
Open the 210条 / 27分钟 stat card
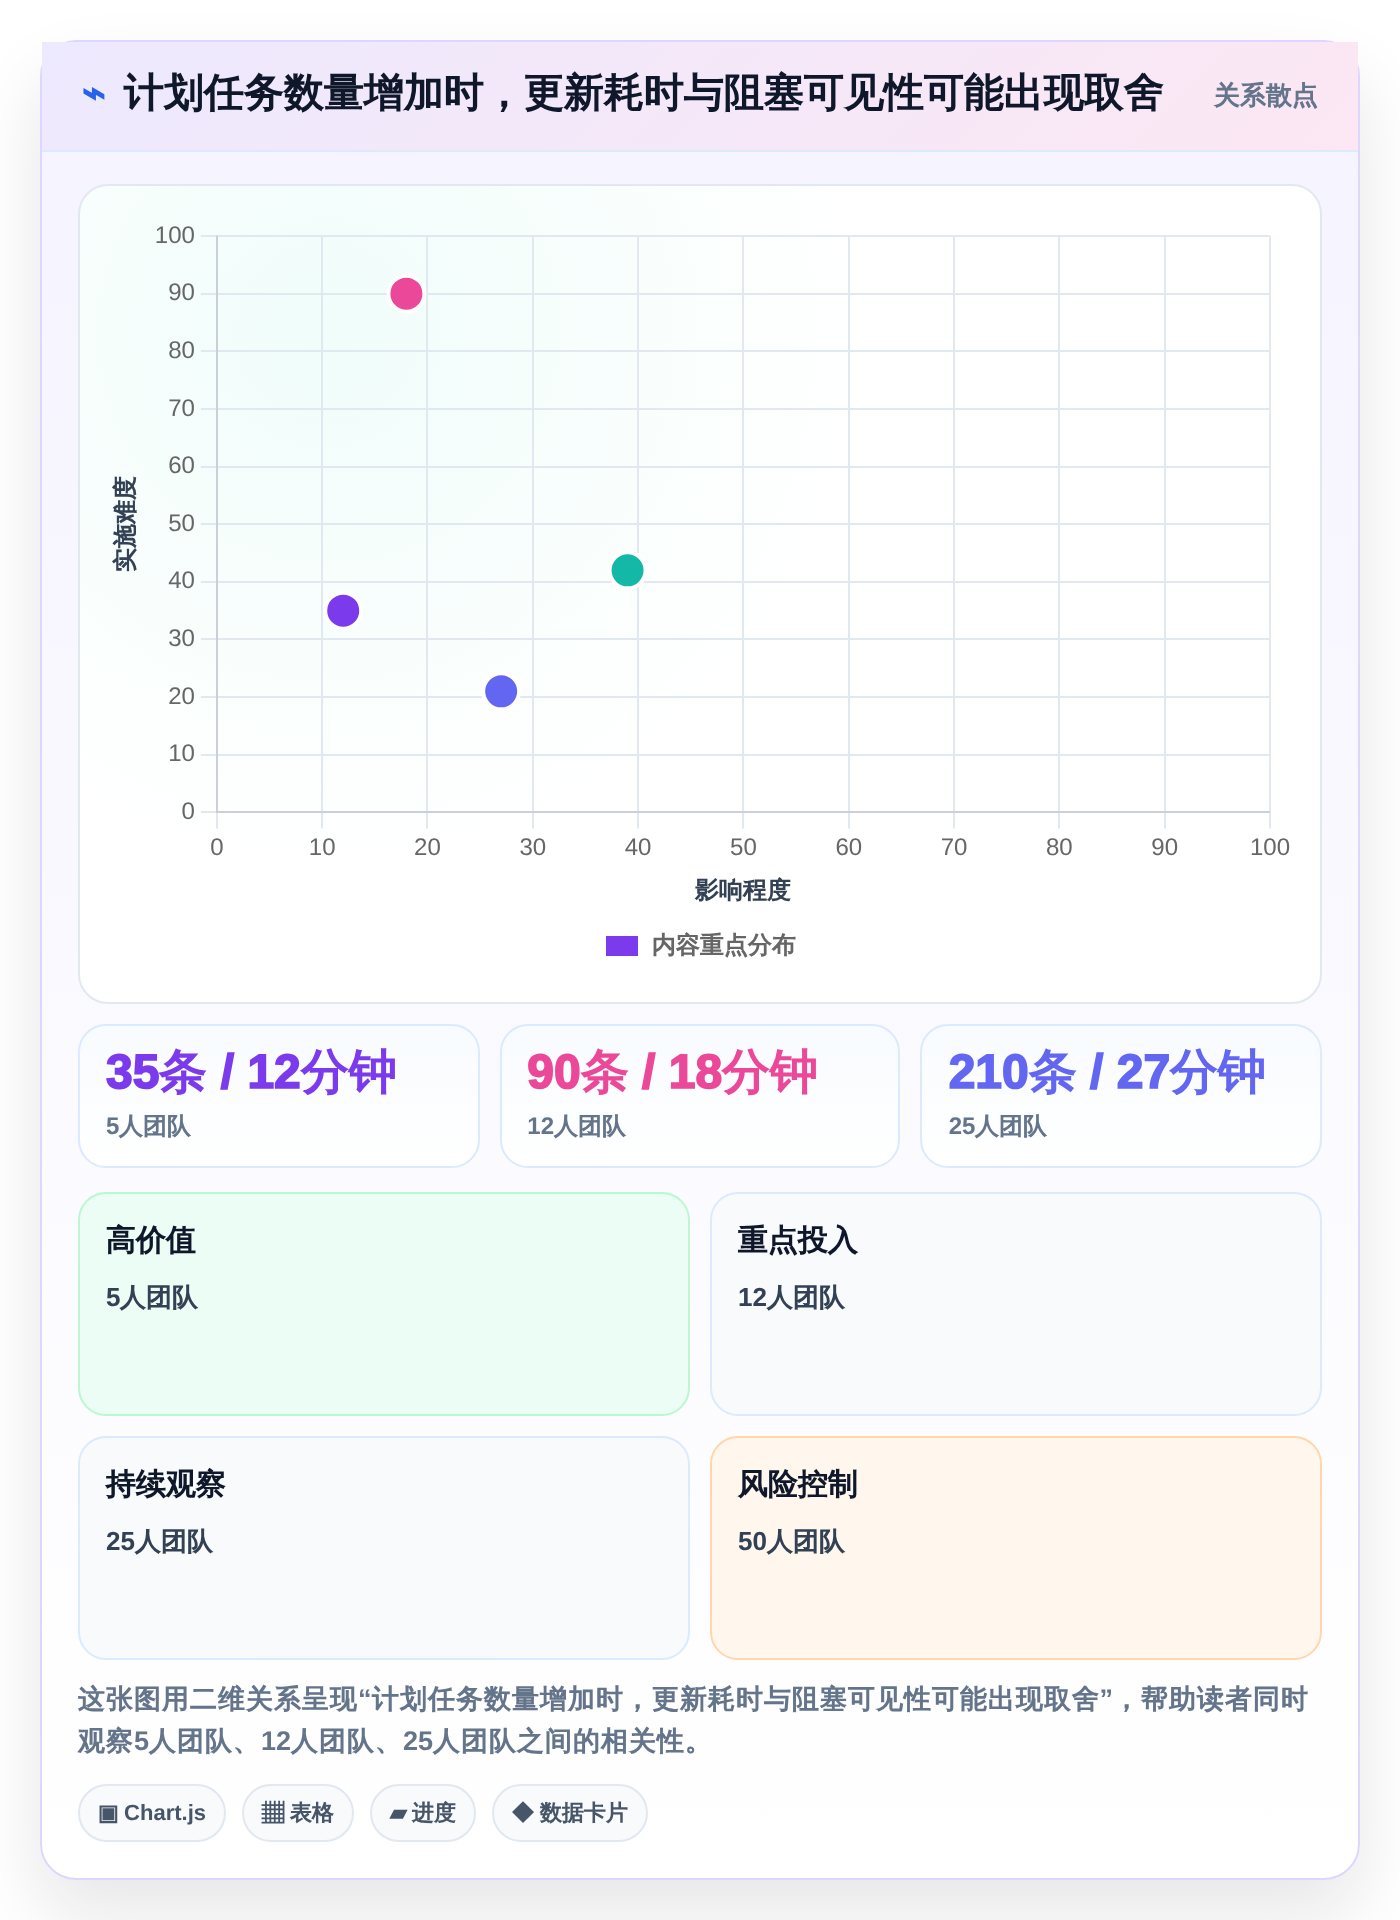[x=1121, y=1096]
